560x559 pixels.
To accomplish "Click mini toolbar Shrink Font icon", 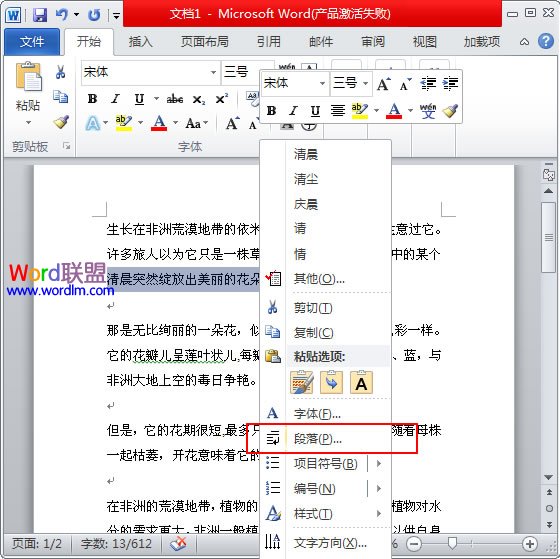I will (x=405, y=84).
